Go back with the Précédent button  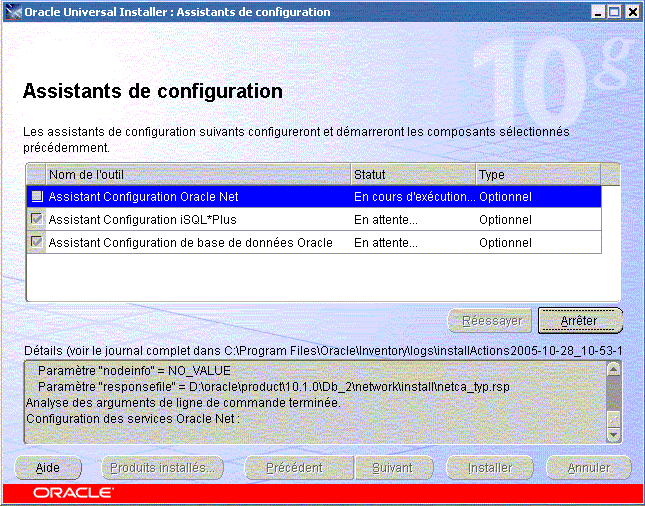tap(294, 468)
